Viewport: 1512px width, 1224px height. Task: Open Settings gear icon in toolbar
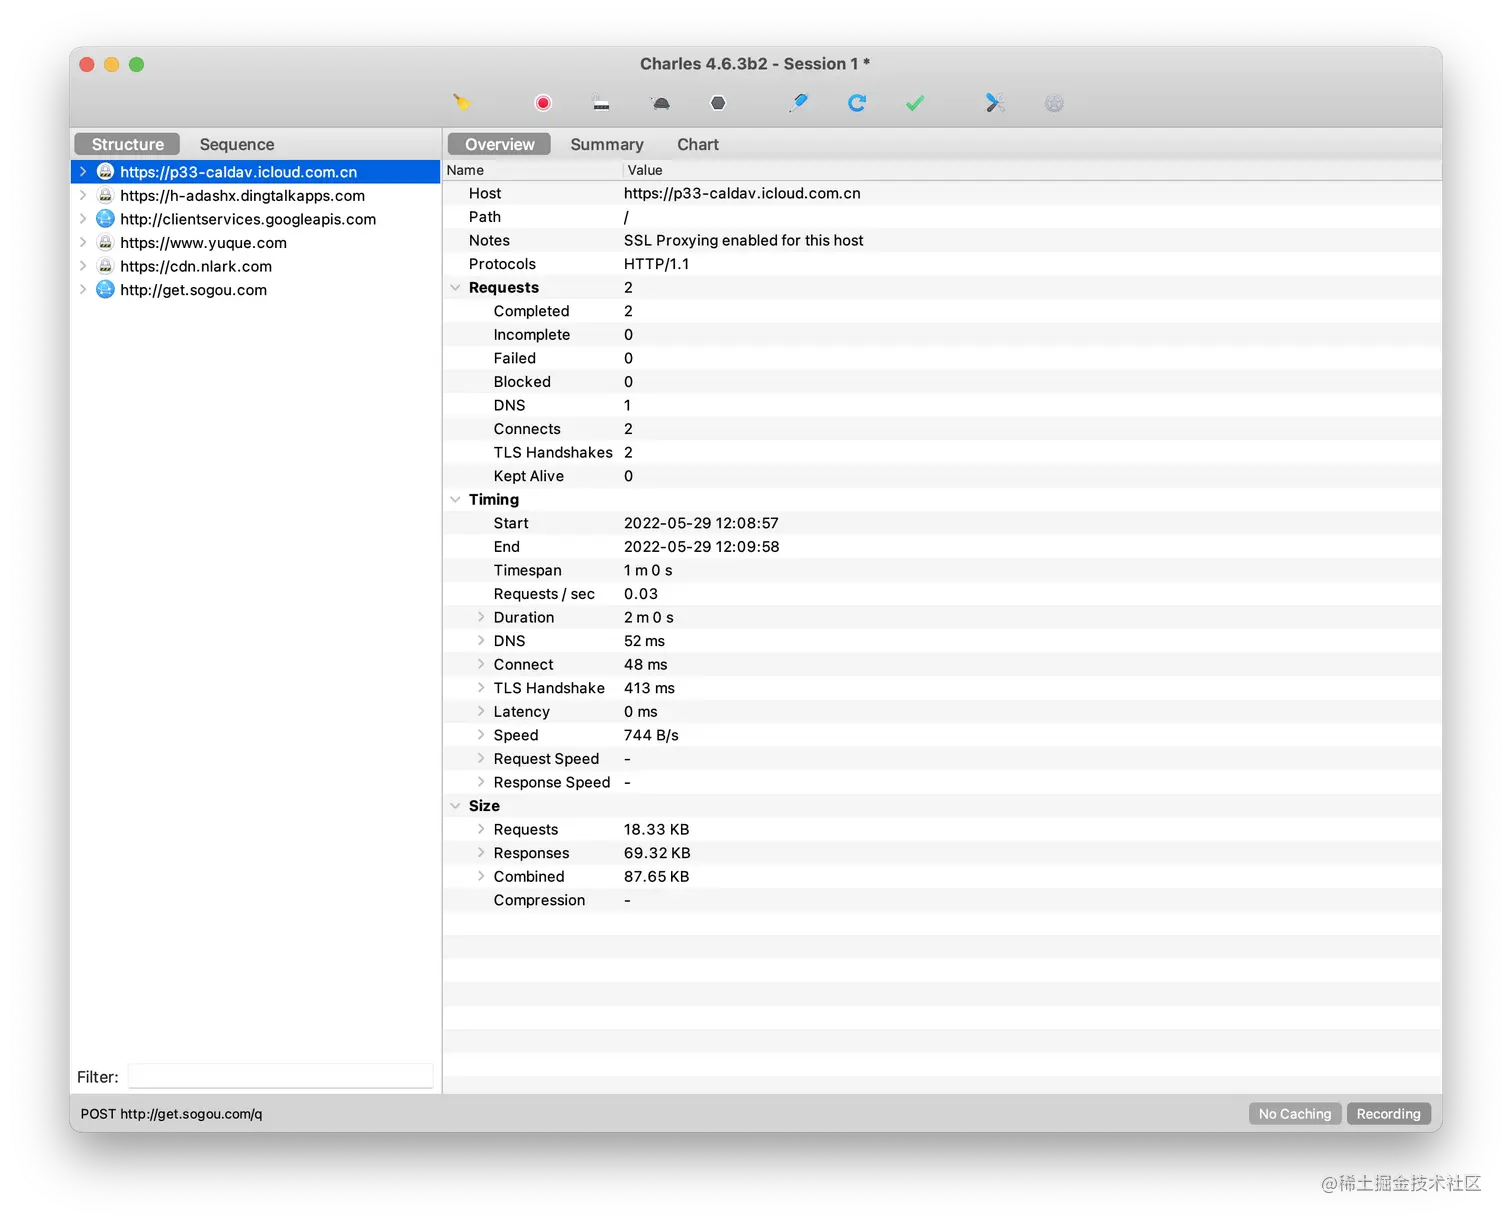click(x=1054, y=103)
